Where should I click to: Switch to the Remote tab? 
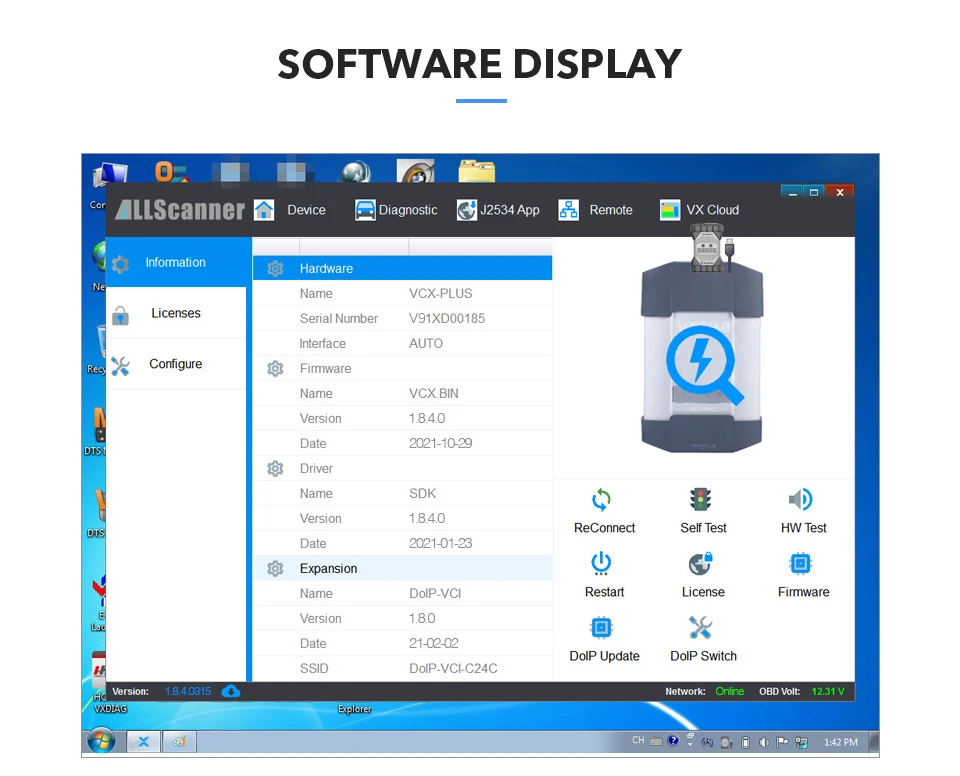(x=610, y=210)
